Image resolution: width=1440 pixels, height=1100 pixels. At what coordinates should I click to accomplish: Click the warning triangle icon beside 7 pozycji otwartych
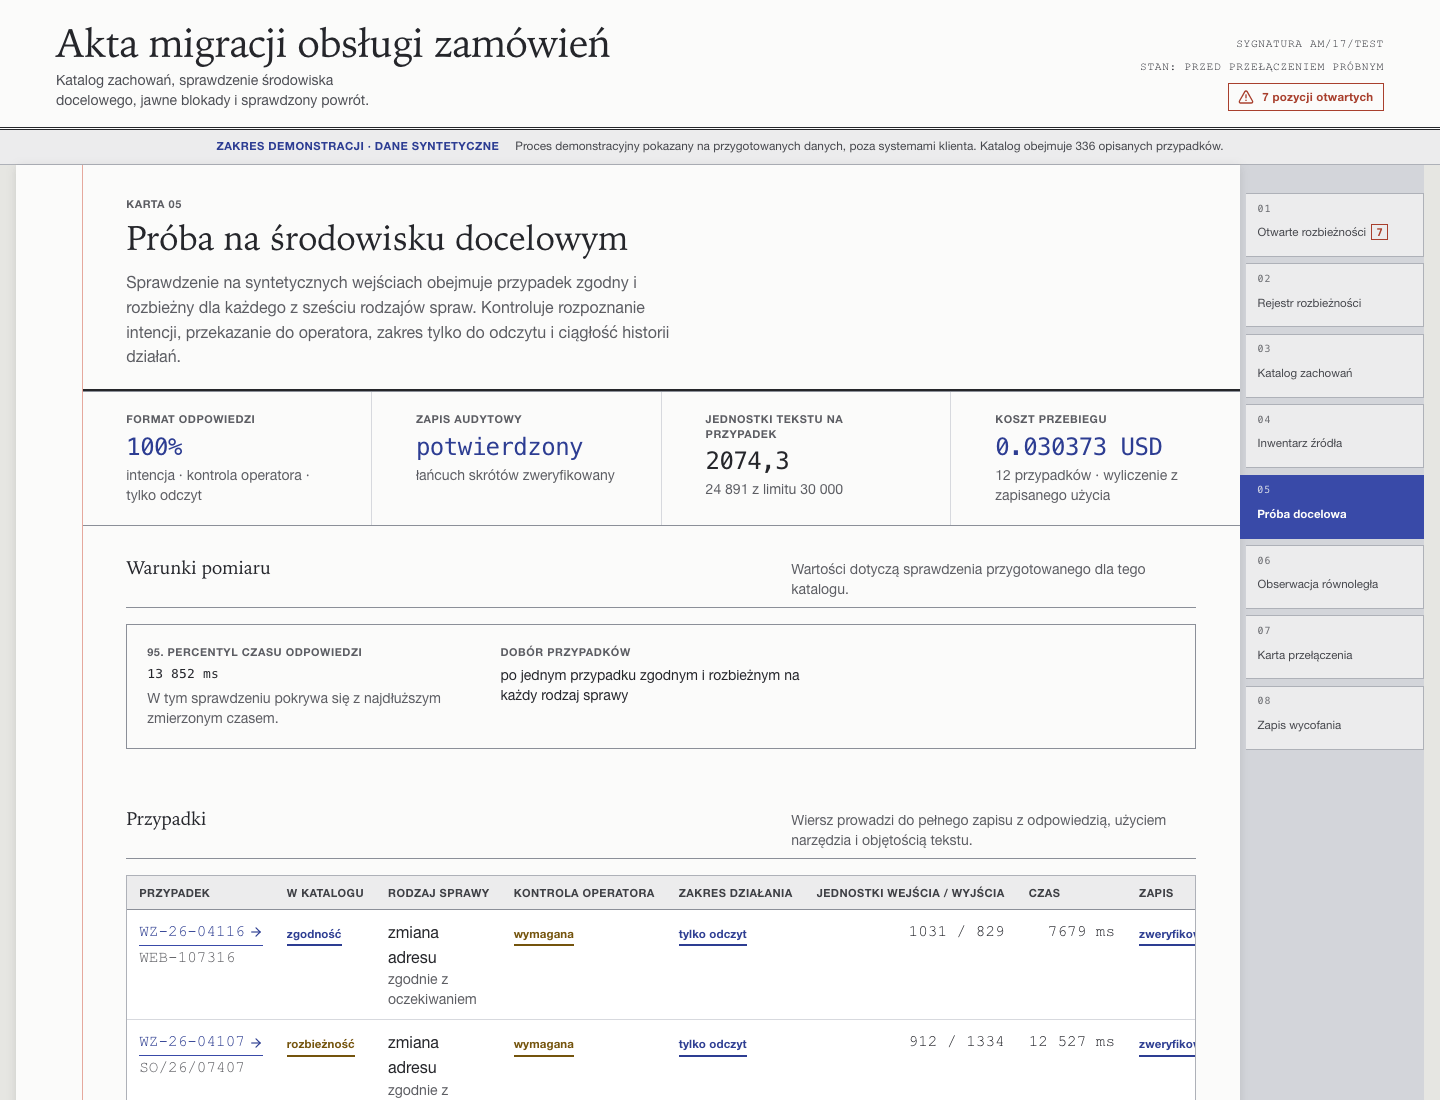1246,97
